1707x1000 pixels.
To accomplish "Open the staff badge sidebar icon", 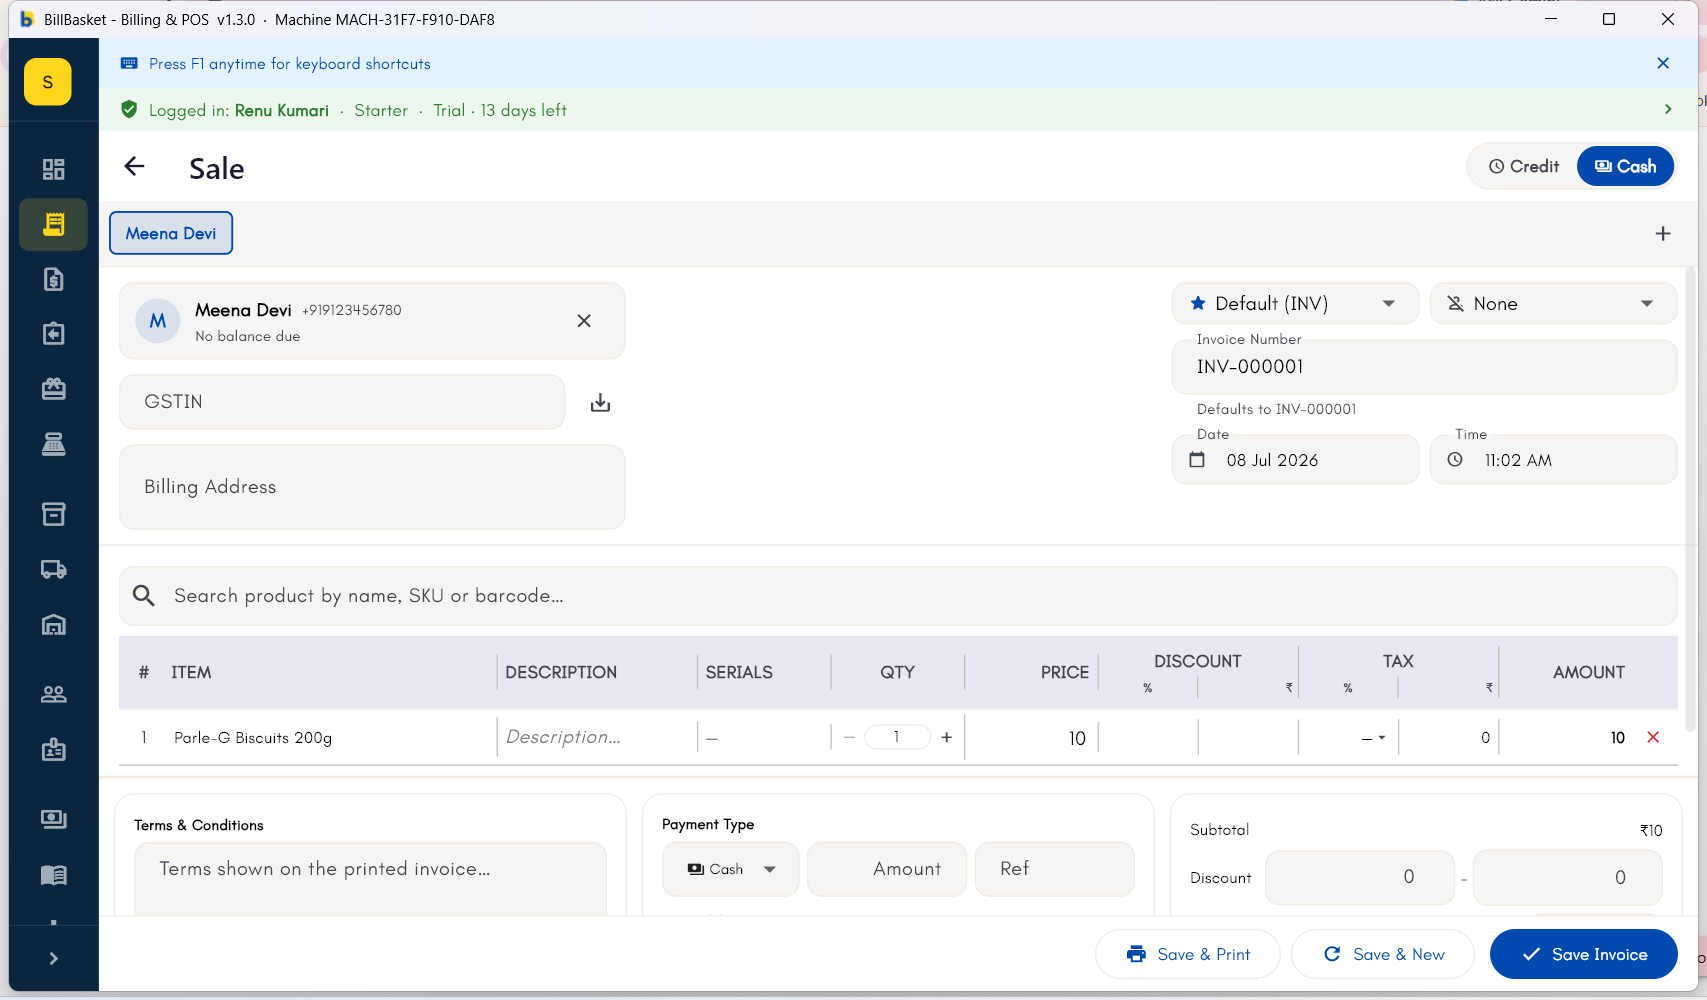I will point(54,750).
